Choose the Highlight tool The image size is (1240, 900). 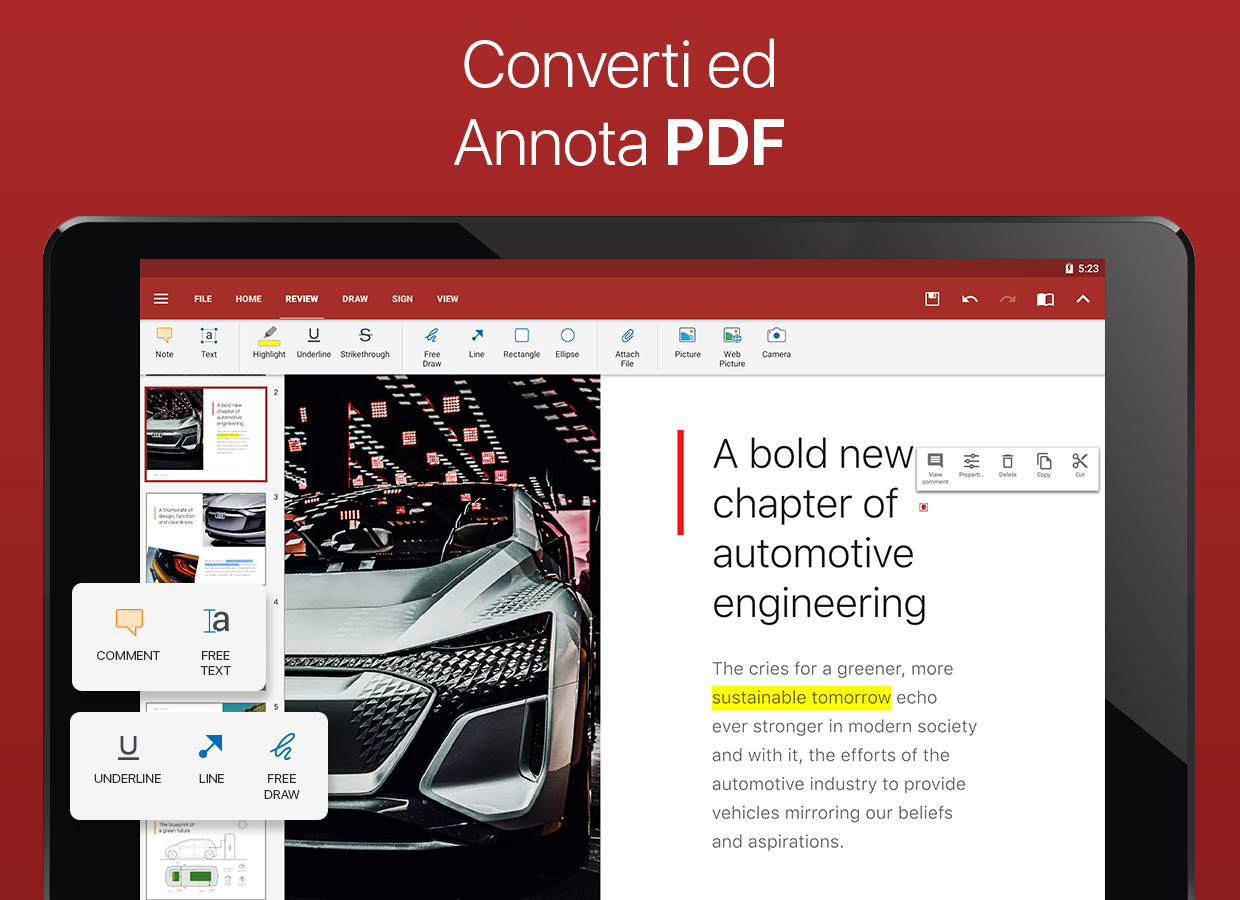click(269, 343)
